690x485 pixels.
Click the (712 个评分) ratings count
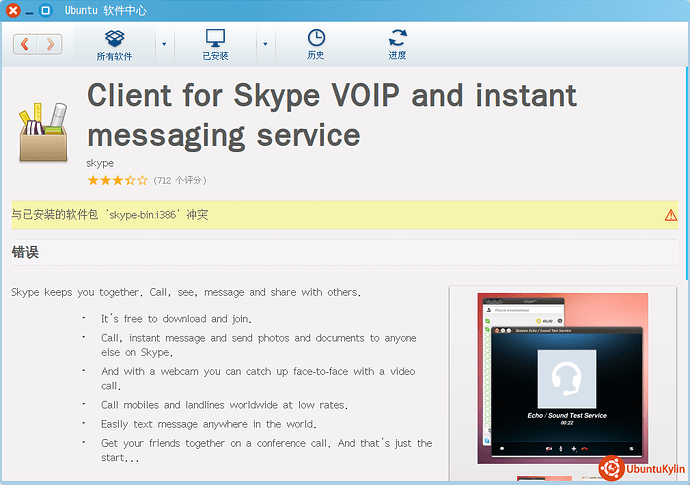coord(180,180)
